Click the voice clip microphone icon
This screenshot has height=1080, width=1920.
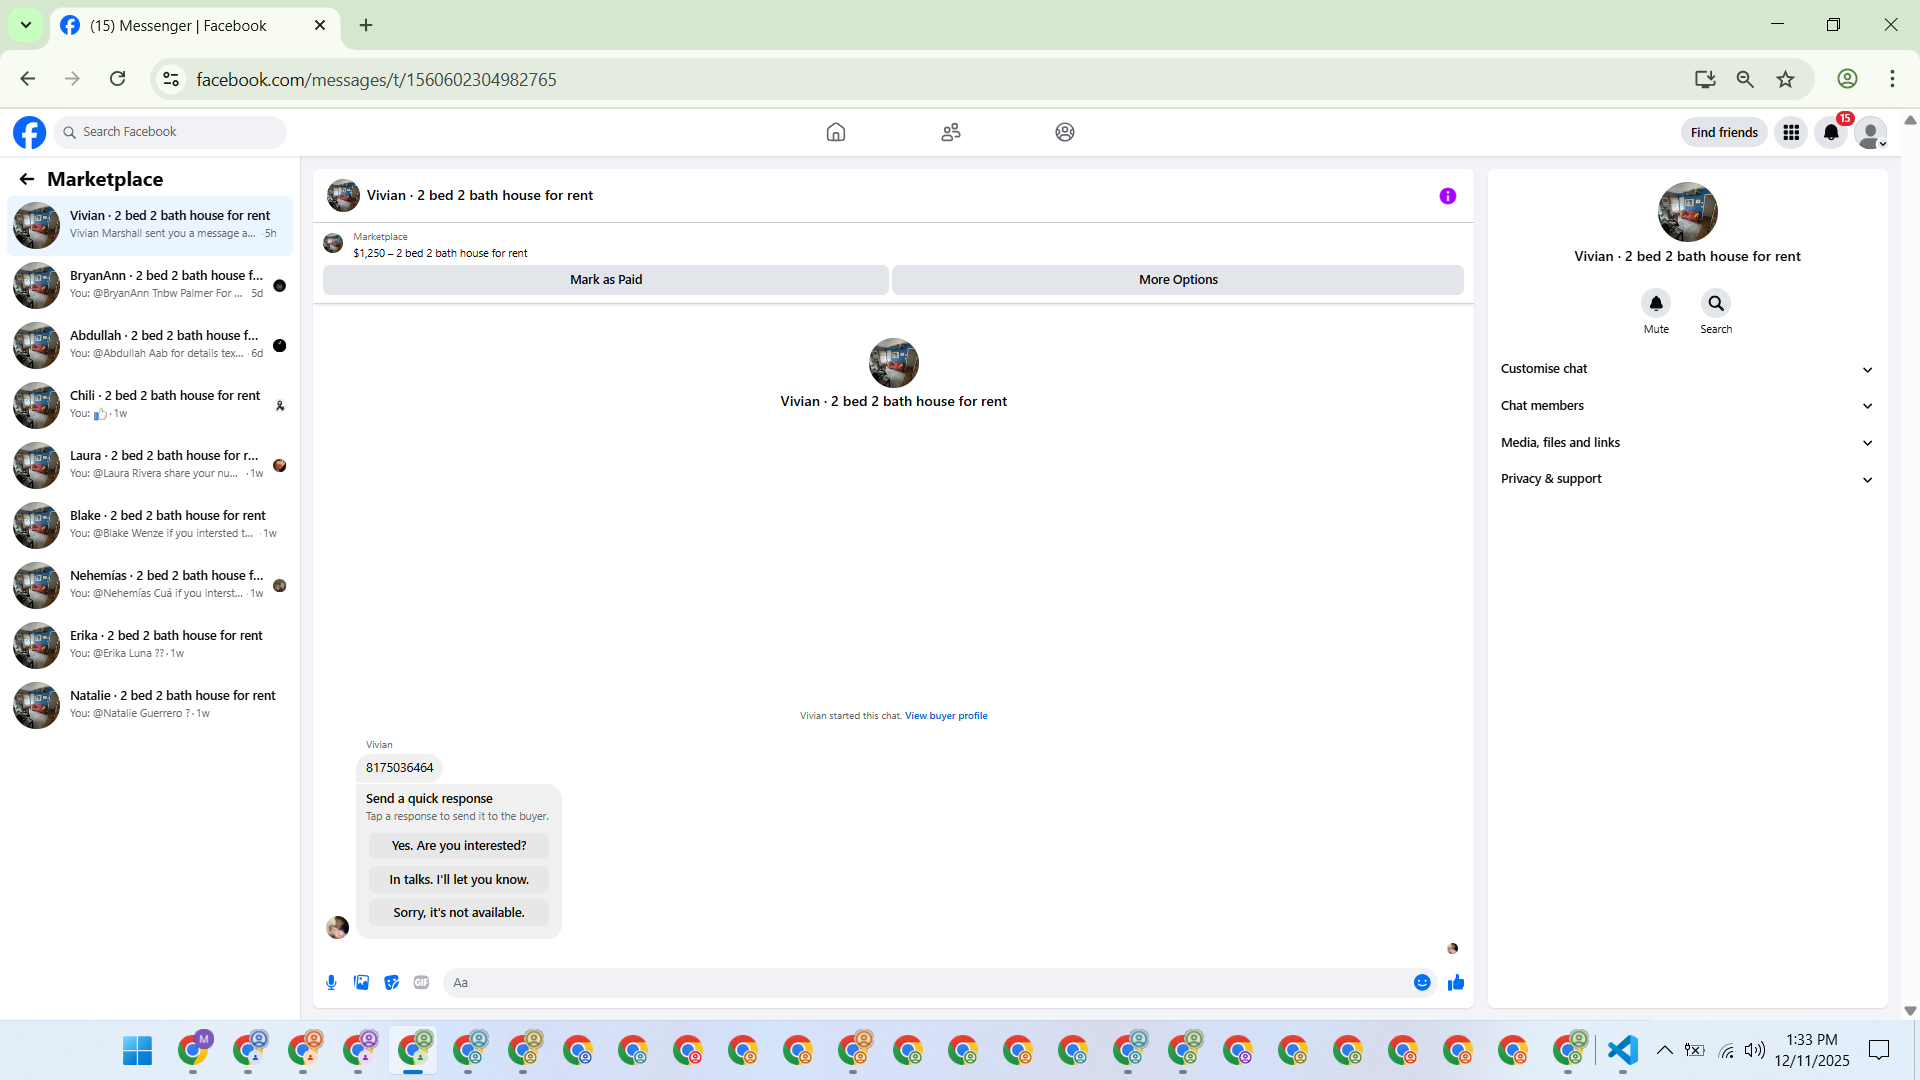(331, 983)
